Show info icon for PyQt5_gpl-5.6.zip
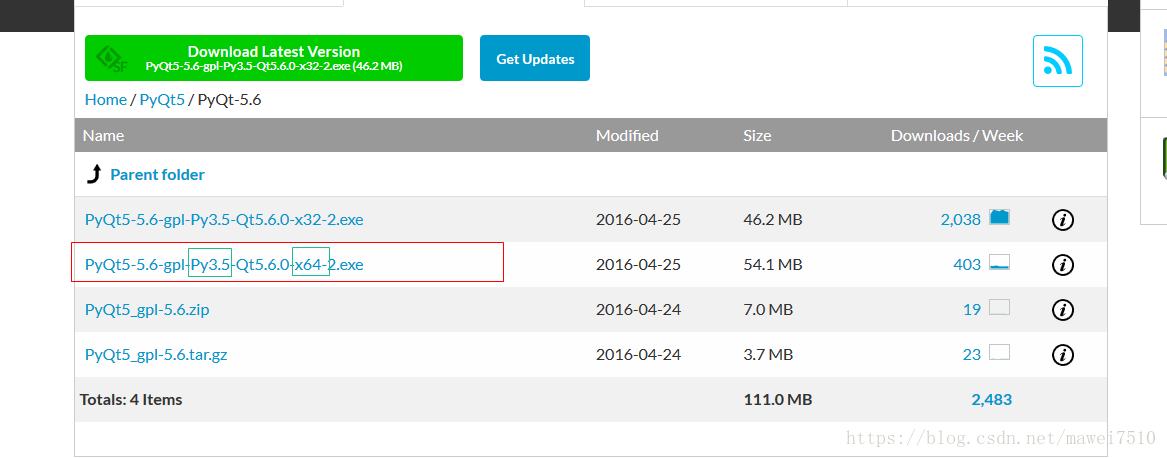Viewport: 1167px width, 458px height. click(x=1062, y=310)
